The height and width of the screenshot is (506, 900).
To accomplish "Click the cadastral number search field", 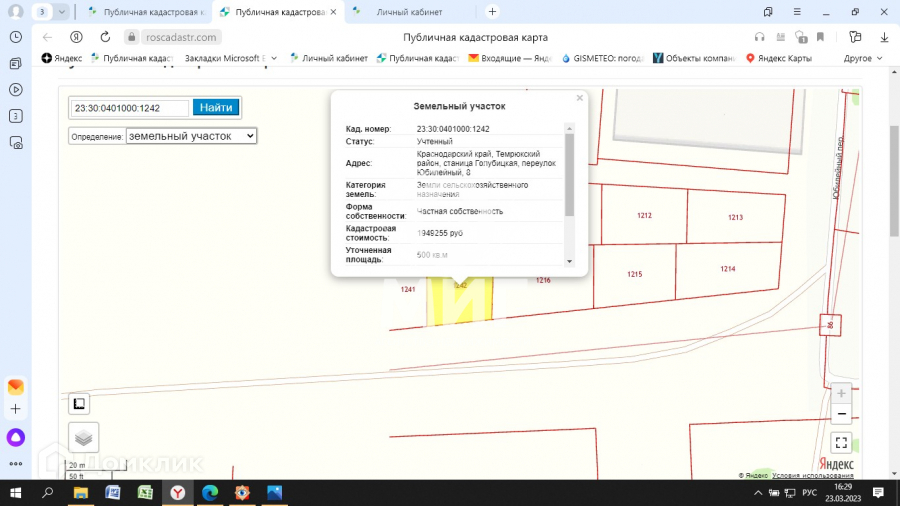I will pos(130,108).
